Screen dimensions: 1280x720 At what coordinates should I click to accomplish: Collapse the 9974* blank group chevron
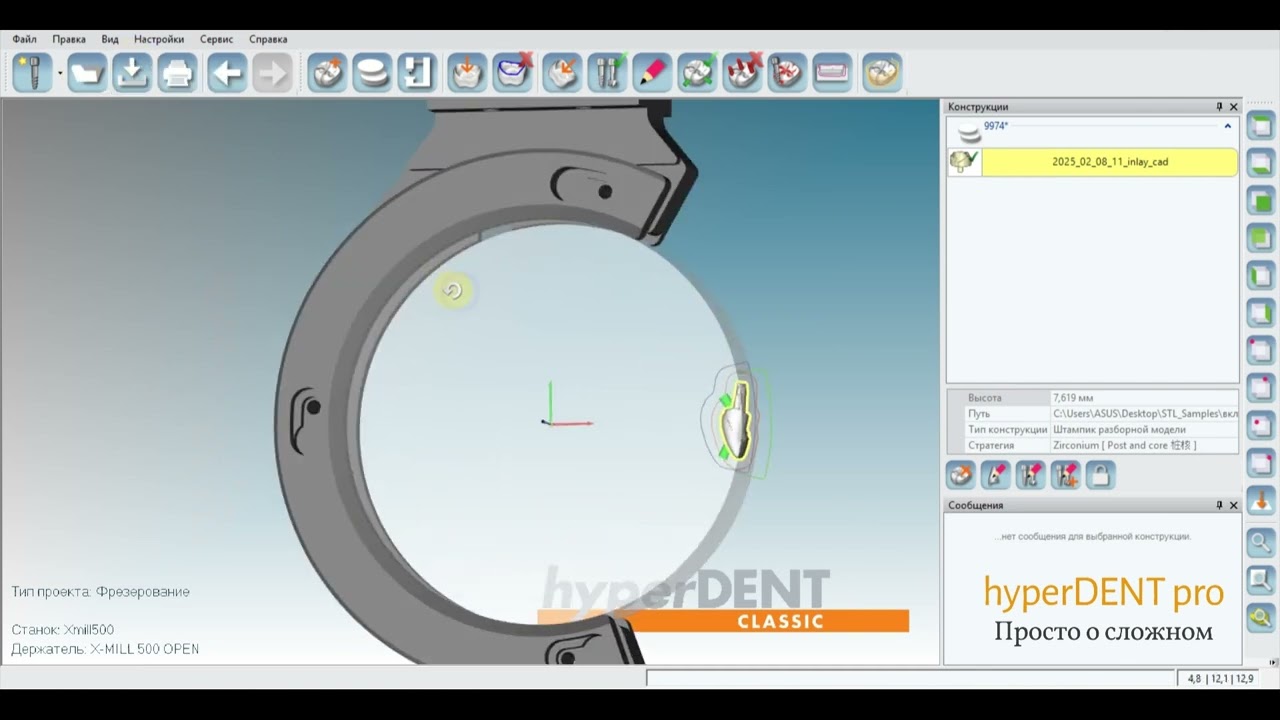pos(1227,127)
